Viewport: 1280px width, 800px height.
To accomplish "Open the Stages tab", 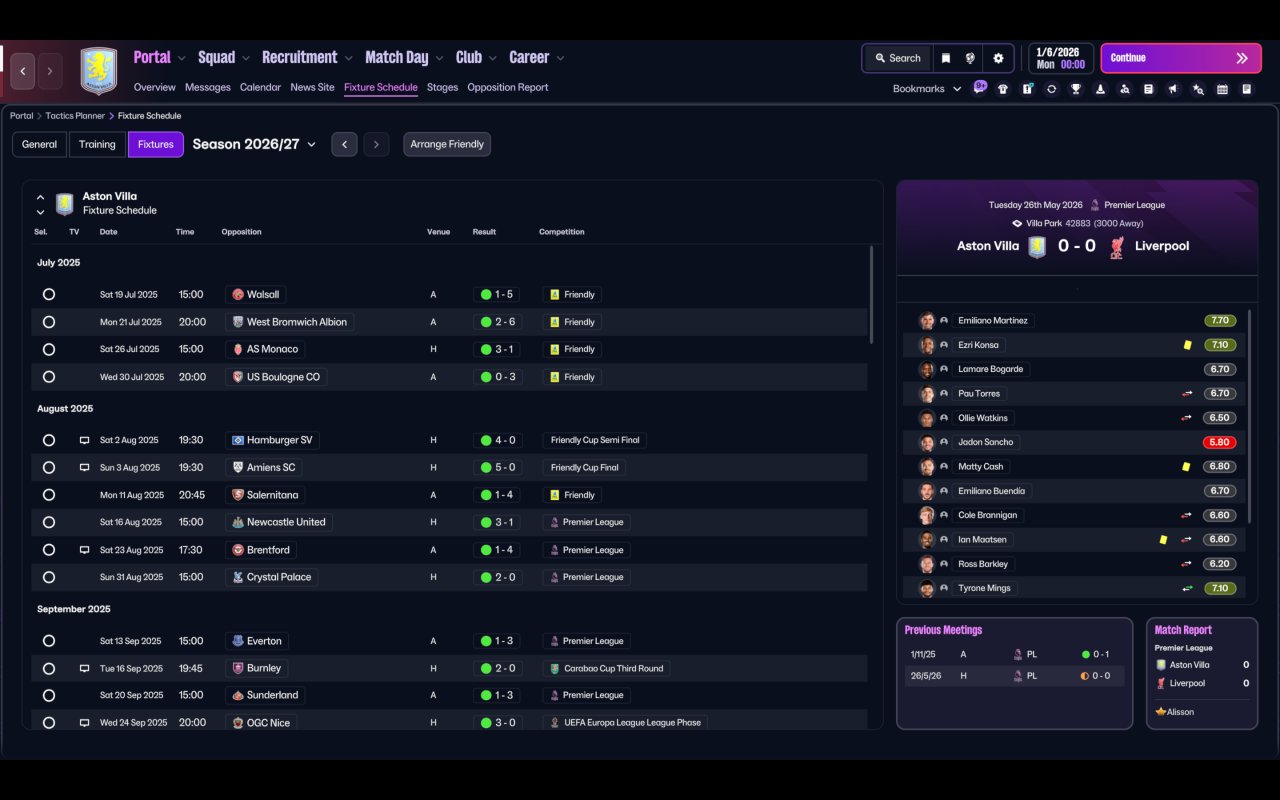I will point(442,87).
